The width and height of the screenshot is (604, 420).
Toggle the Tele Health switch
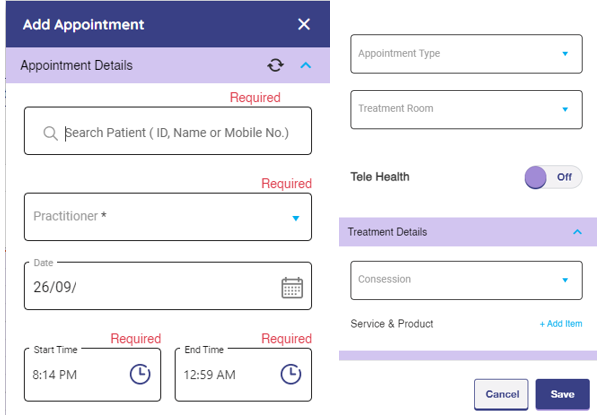(553, 177)
